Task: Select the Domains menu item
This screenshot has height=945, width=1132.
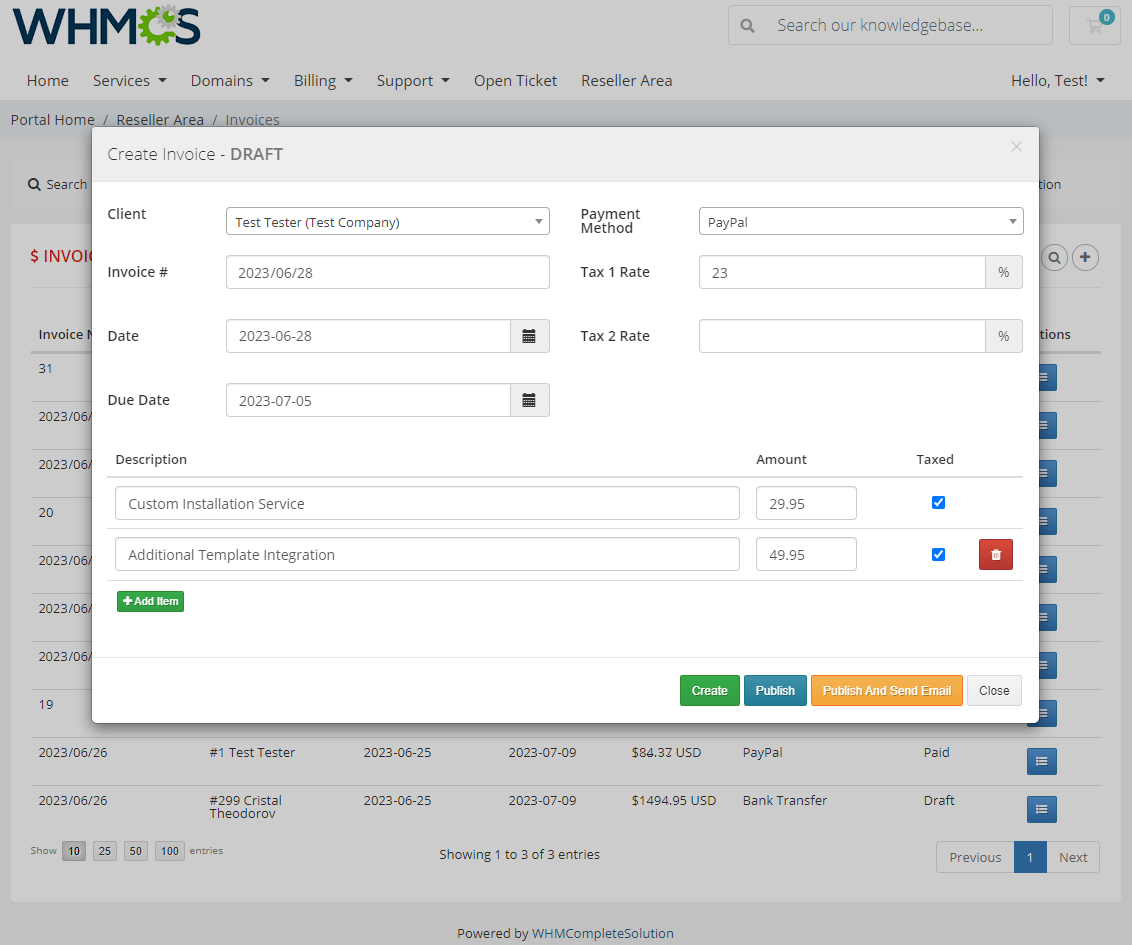Action: 229,80
